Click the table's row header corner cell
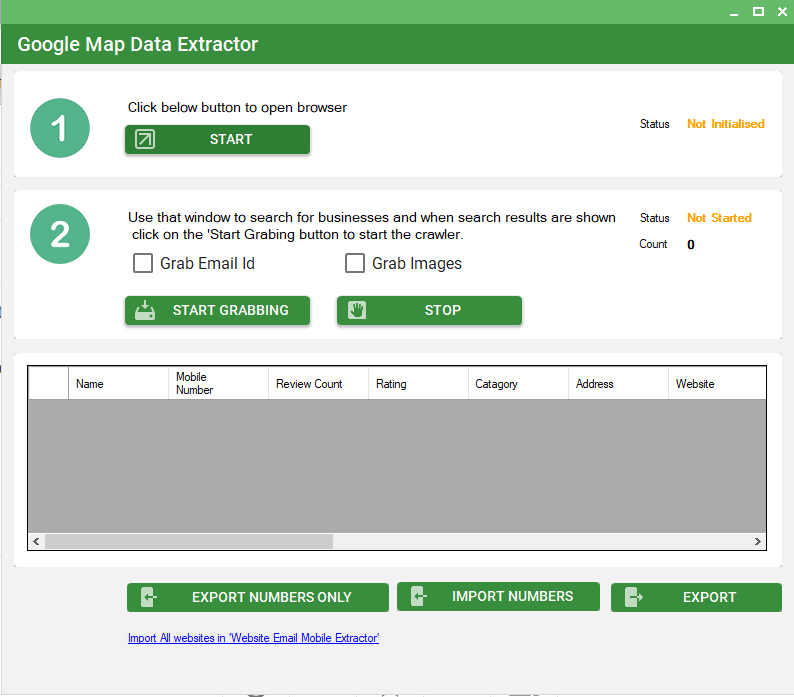Image resolution: width=794 pixels, height=697 pixels. 49,383
